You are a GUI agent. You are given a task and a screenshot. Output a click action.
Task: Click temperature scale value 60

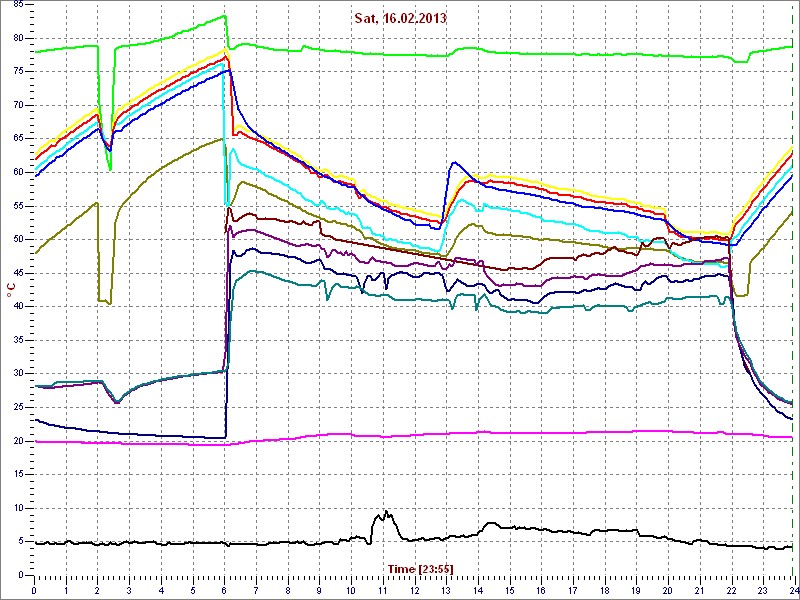(x=18, y=172)
